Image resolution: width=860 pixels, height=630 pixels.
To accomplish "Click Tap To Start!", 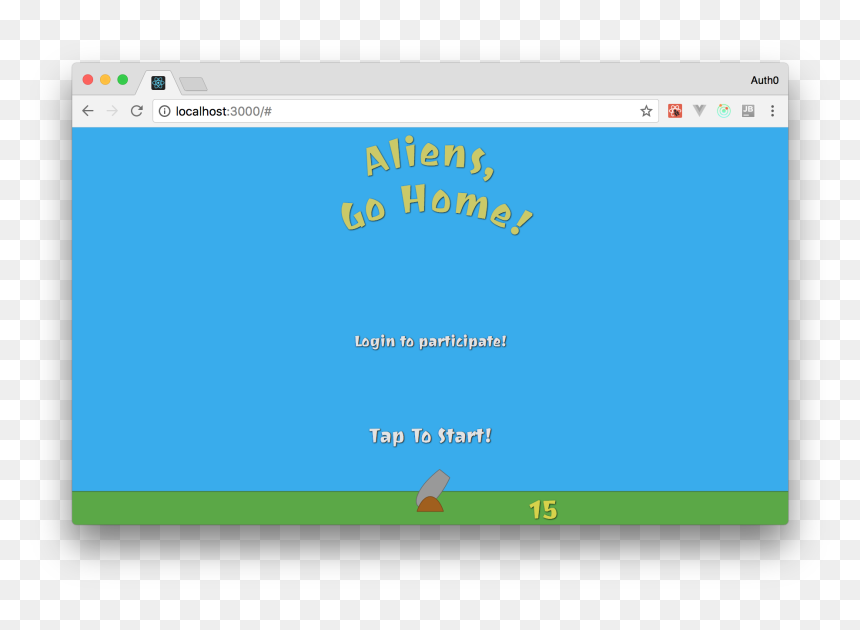I will point(431,436).
